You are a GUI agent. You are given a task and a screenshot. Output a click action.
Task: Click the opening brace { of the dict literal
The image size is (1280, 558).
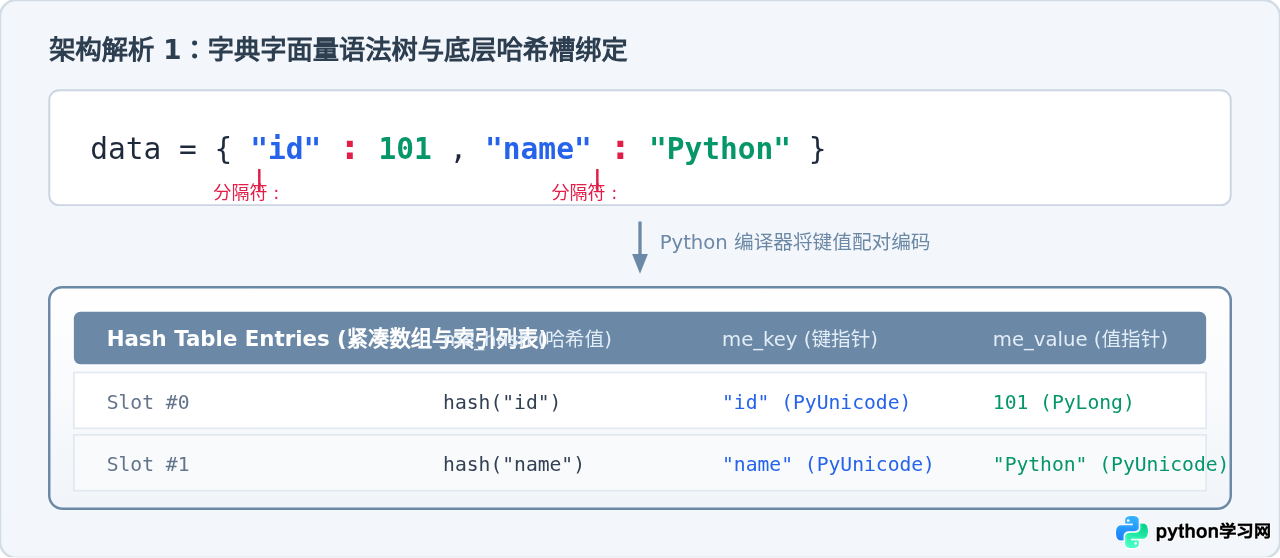223,149
